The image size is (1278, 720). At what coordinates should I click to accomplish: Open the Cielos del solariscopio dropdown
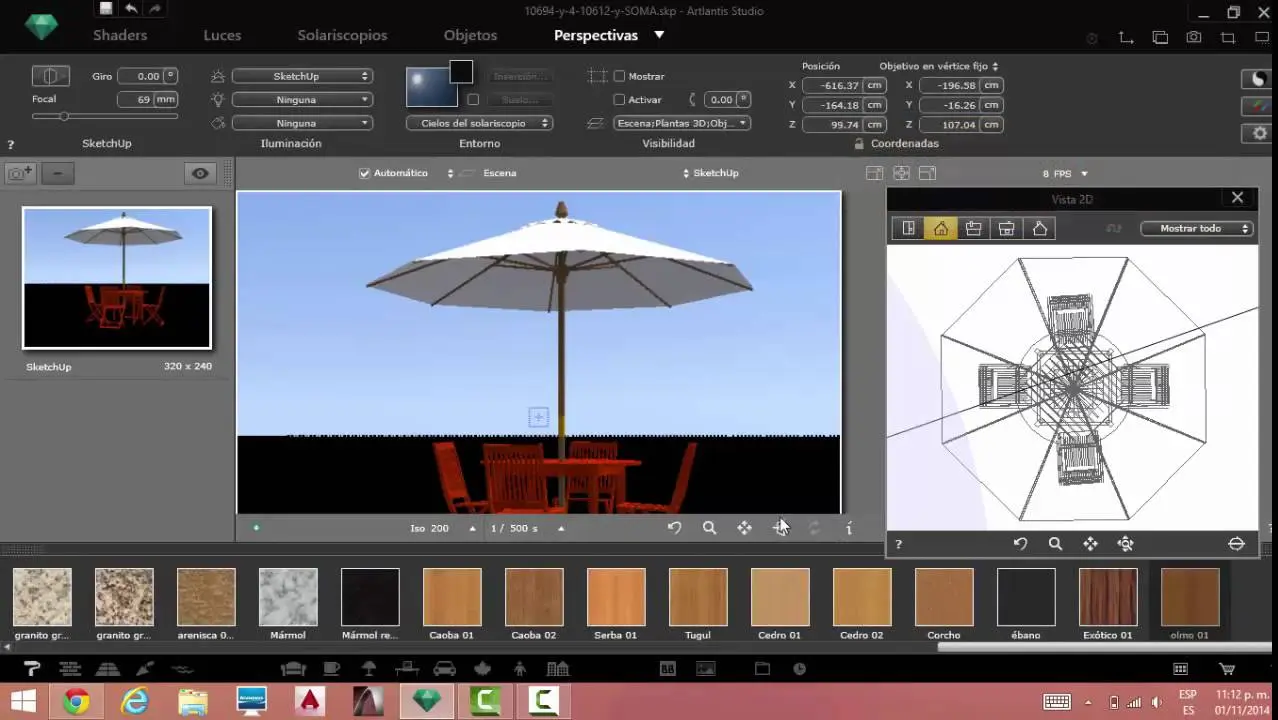(479, 123)
